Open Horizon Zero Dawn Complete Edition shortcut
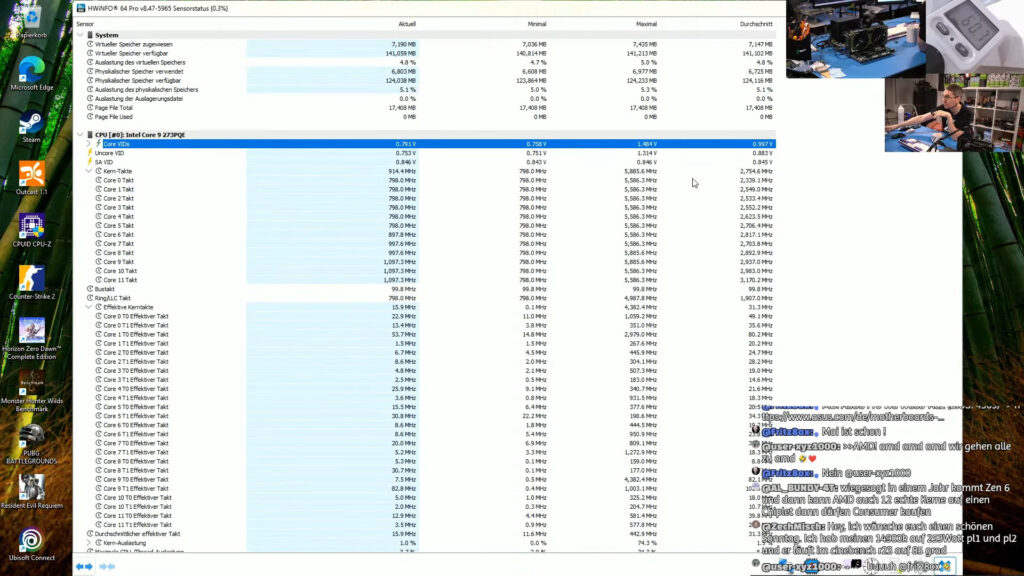The height and width of the screenshot is (576, 1024). (x=31, y=339)
